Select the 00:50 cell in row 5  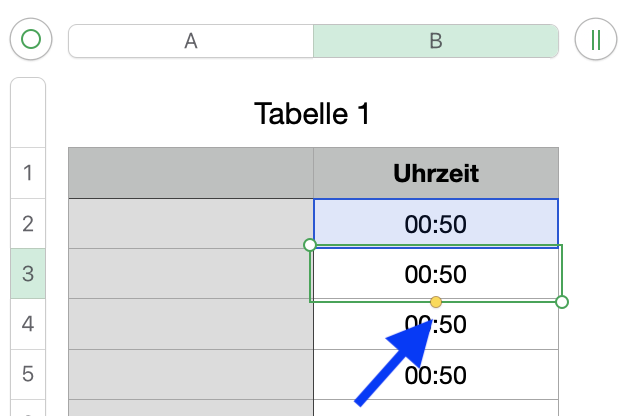(436, 375)
